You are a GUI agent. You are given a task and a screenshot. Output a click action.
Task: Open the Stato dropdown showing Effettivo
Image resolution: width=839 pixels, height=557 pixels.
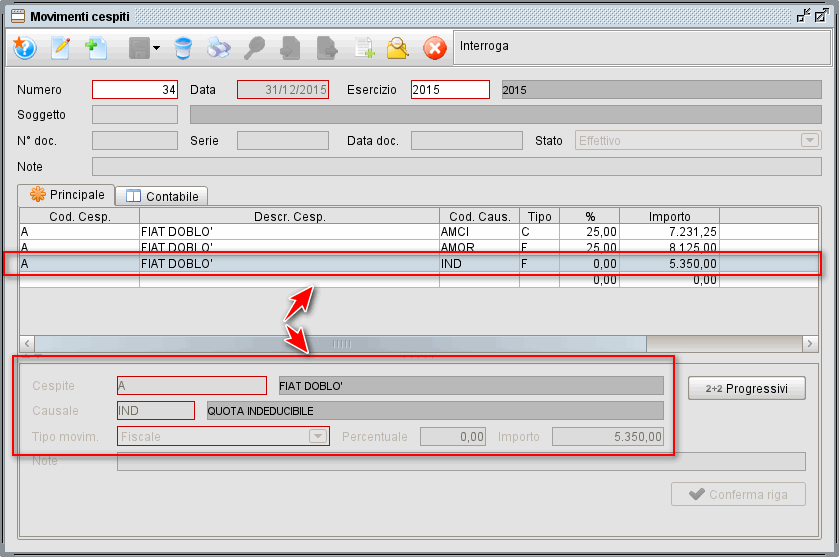698,141
